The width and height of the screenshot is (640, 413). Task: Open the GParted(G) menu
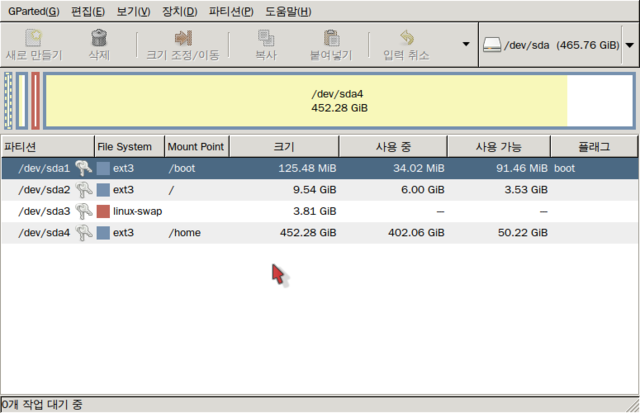pos(34,11)
